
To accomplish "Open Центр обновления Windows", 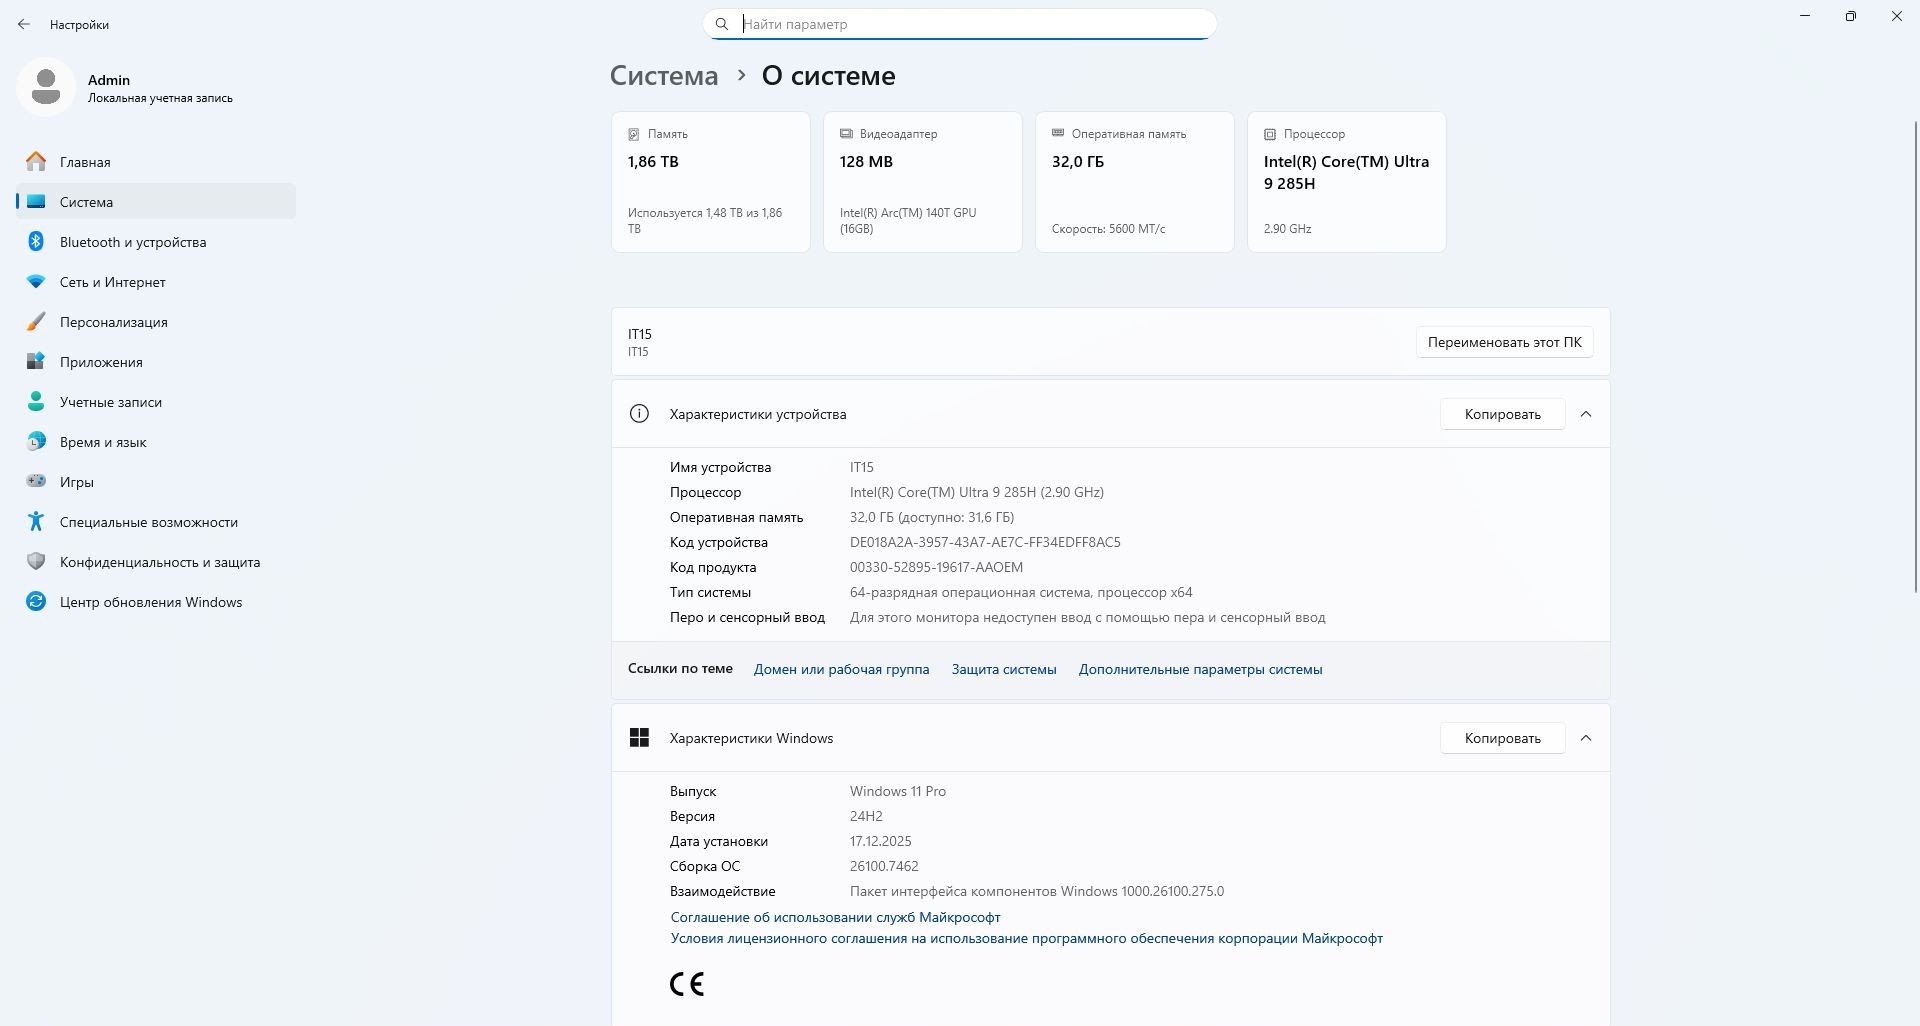I will 156,602.
